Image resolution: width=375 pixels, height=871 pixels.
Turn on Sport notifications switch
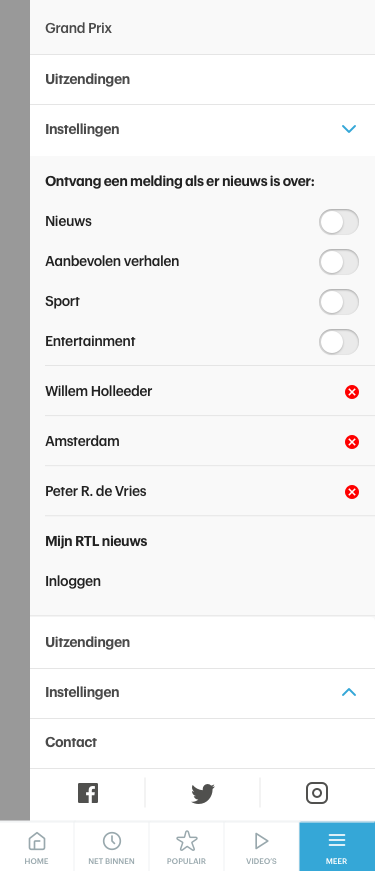coord(339,302)
